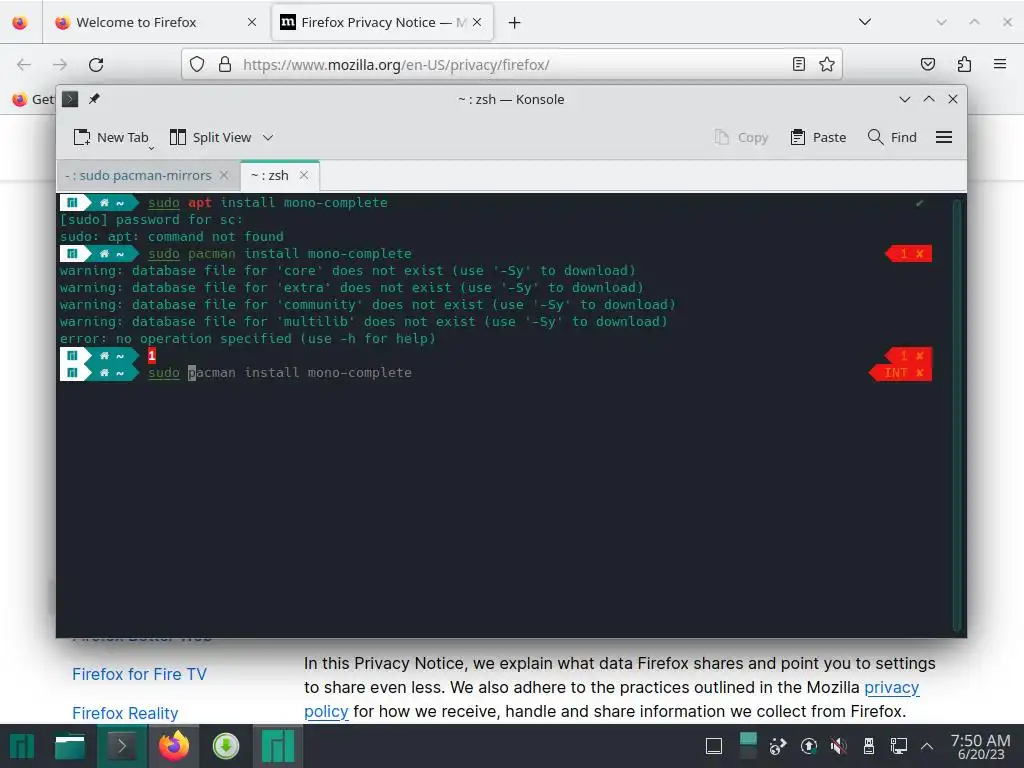Viewport: 1024px width, 768px height.
Task: Select the ~ : zsh Konsole tab
Action: point(270,176)
